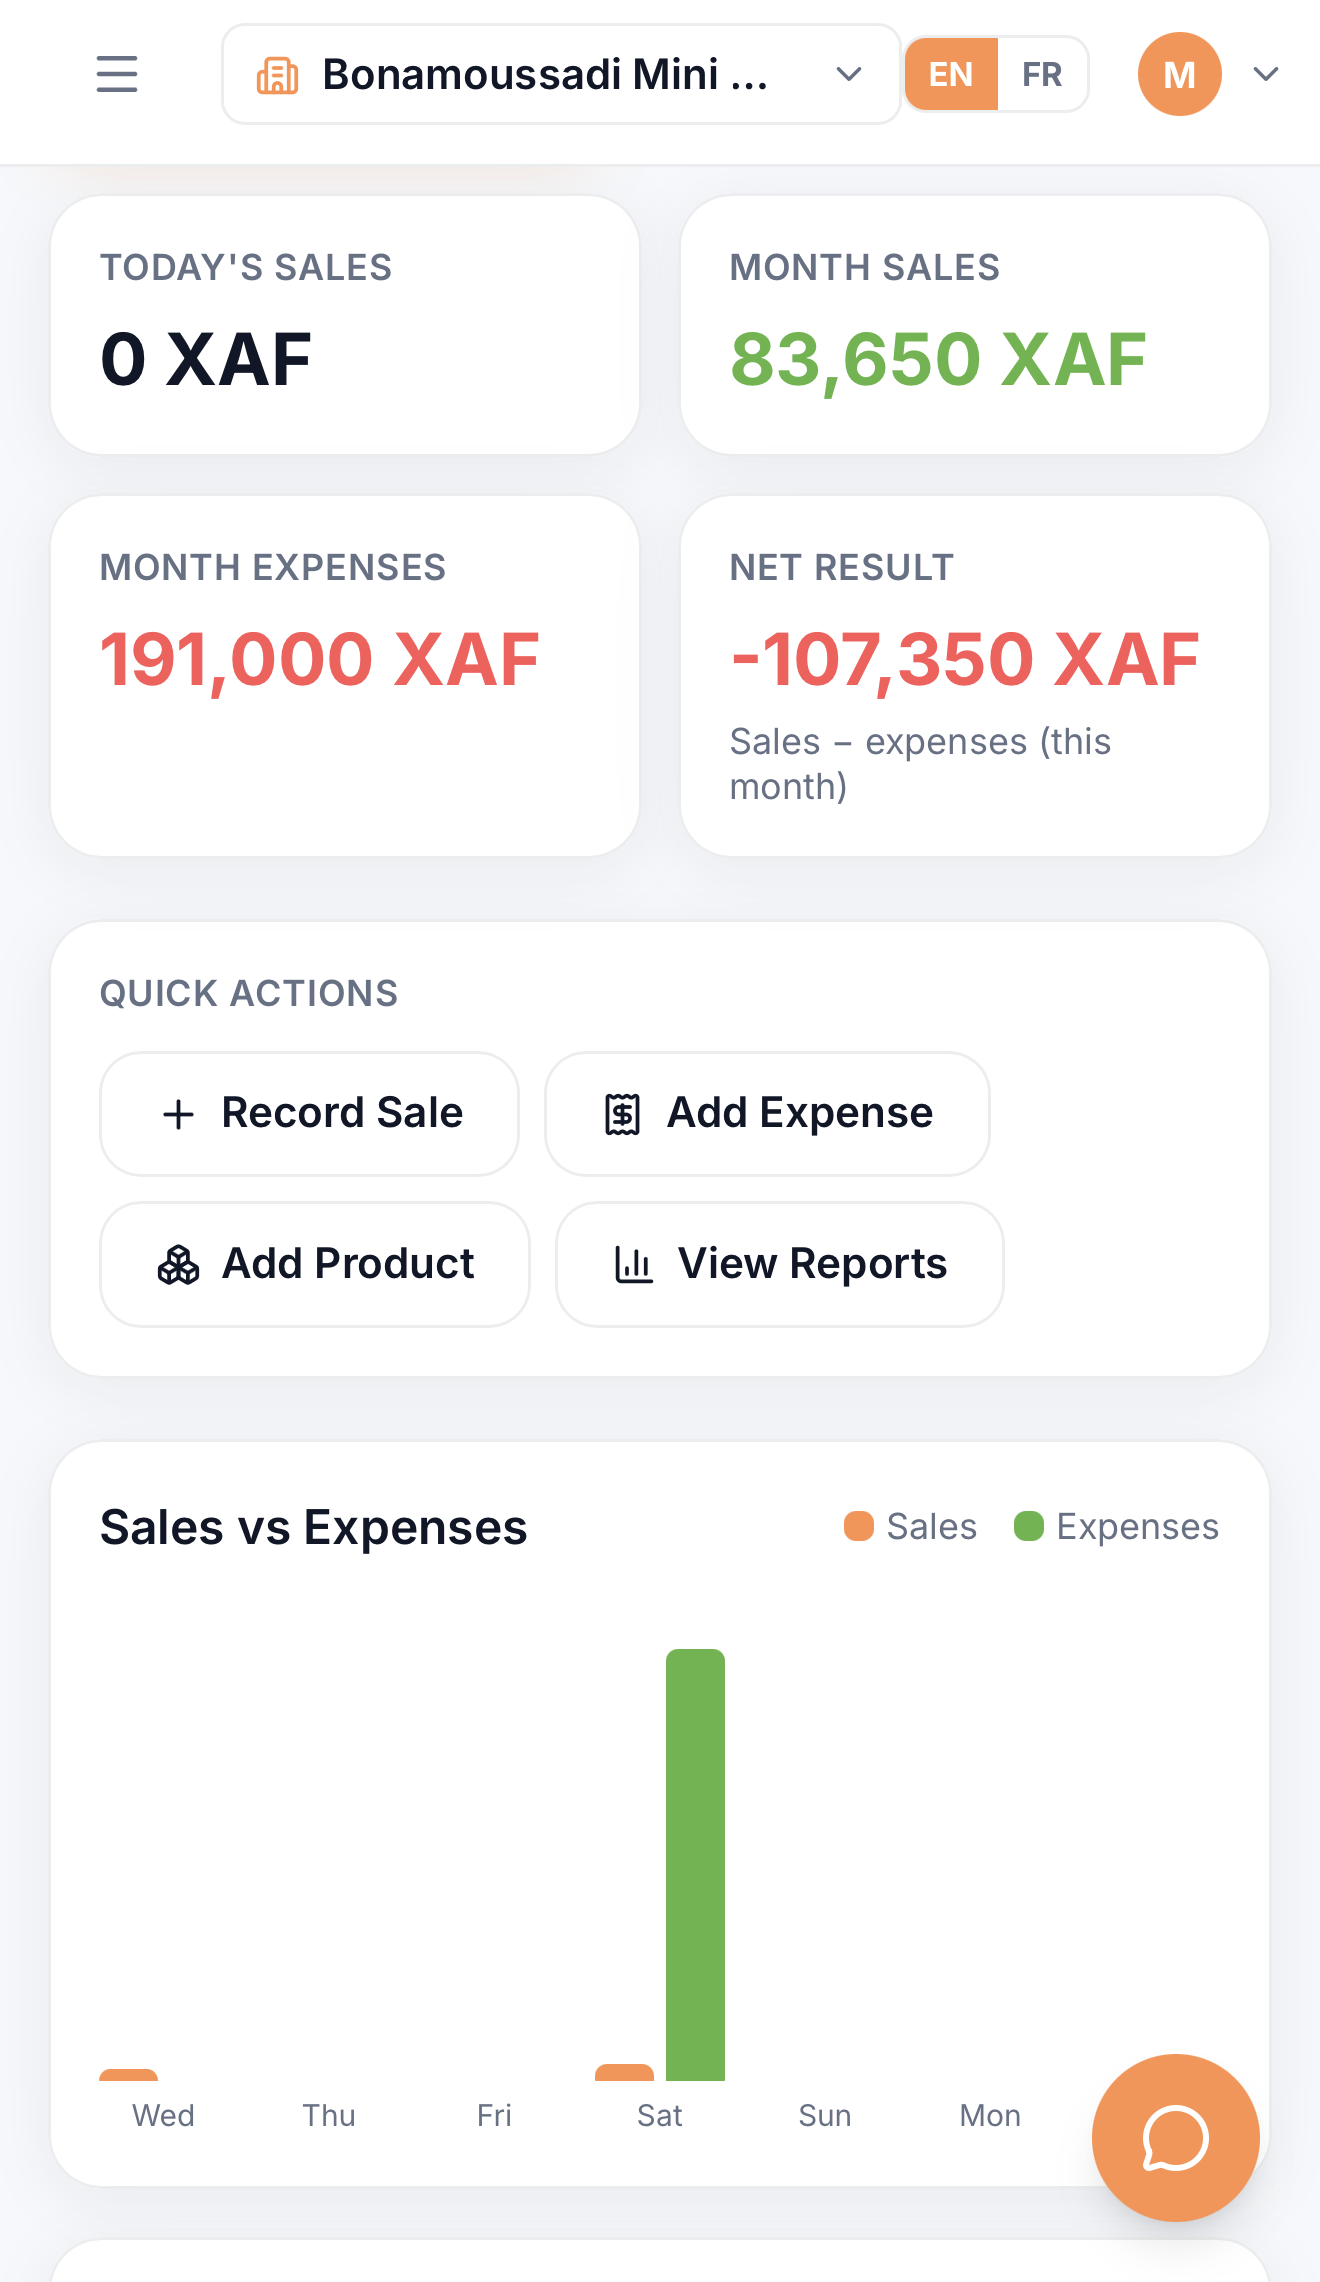Open the user account dropdown chevron

click(x=1266, y=74)
